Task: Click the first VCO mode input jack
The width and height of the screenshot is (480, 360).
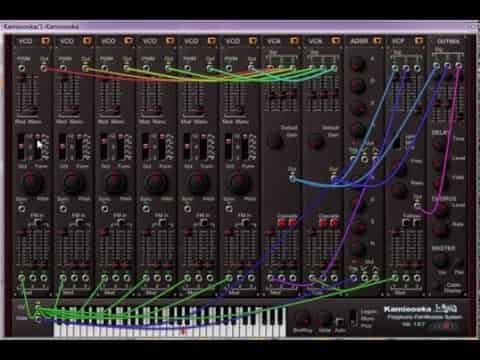Action: (x=22, y=68)
